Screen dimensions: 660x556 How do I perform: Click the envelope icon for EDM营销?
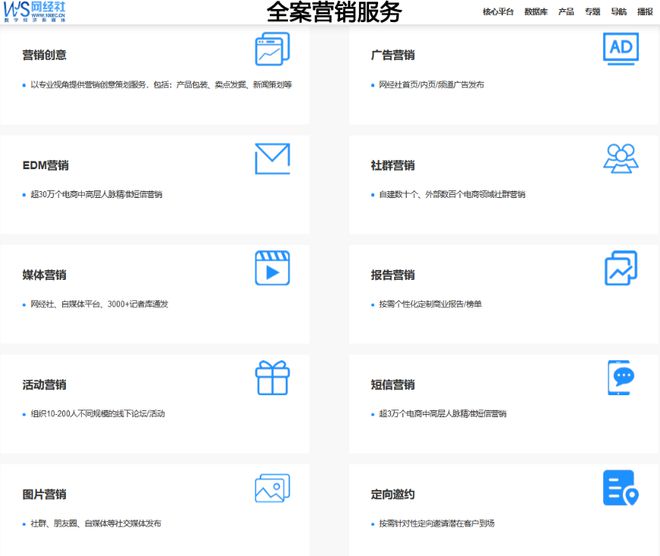(272, 159)
